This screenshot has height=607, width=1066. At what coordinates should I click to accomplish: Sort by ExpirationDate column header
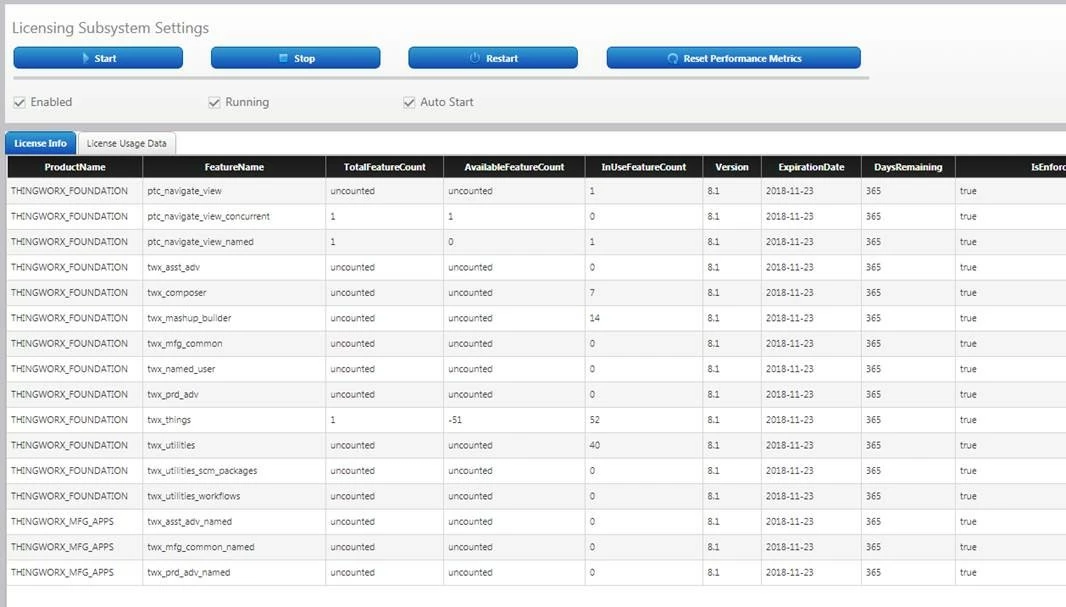tap(811, 167)
